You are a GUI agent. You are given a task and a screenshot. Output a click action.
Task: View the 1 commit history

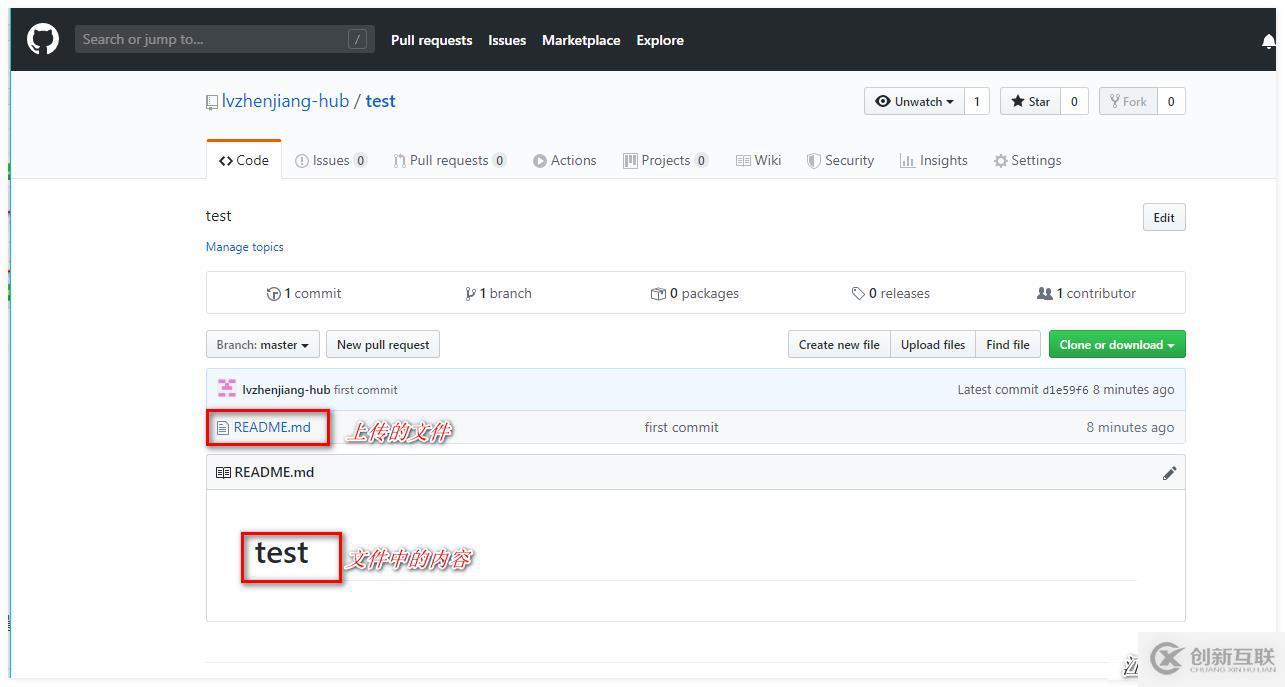tap(304, 293)
